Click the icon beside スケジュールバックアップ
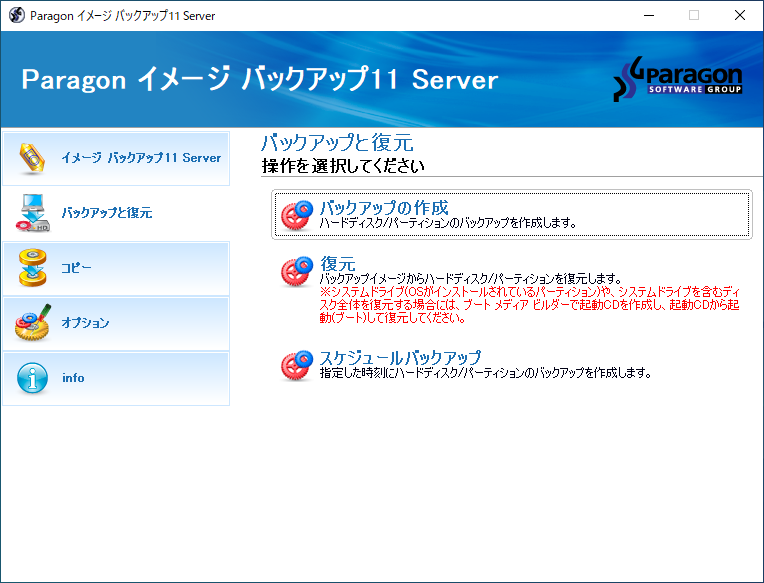 click(x=297, y=365)
